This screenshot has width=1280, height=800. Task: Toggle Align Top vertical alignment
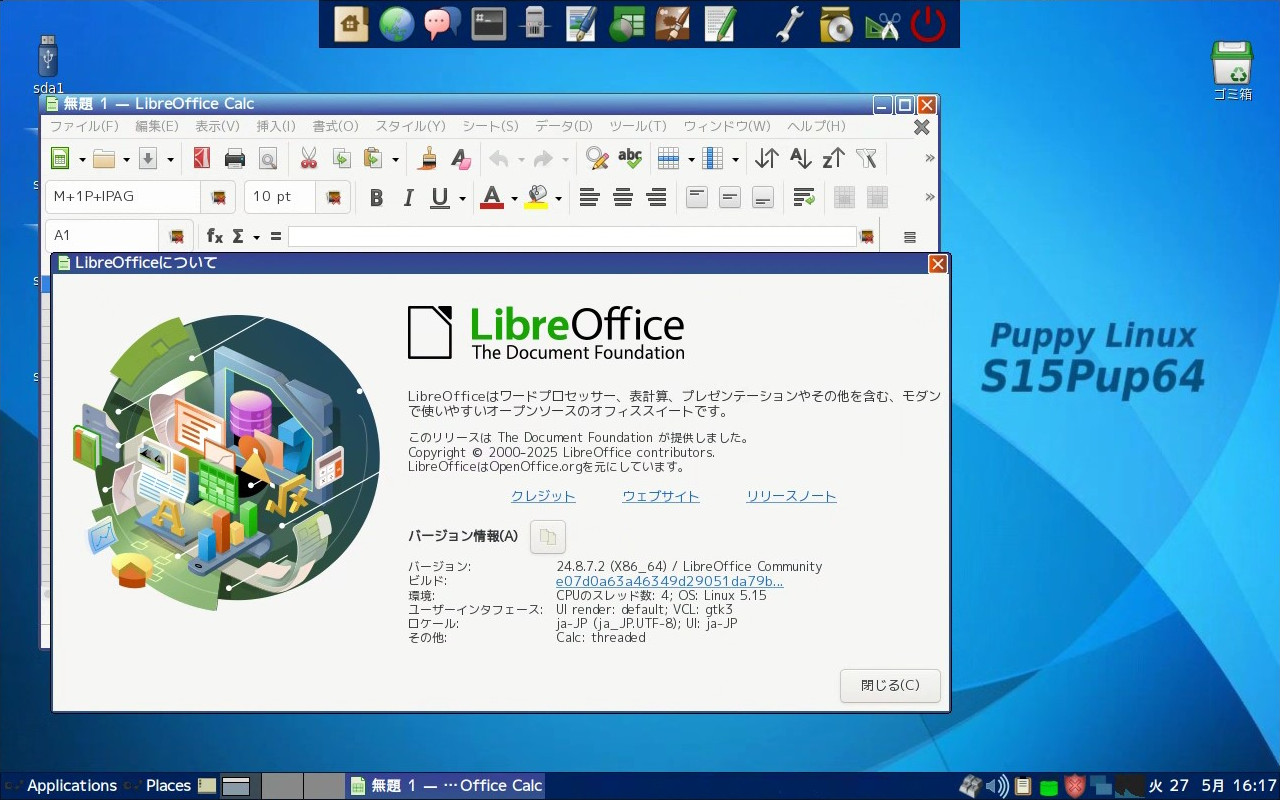pos(697,198)
